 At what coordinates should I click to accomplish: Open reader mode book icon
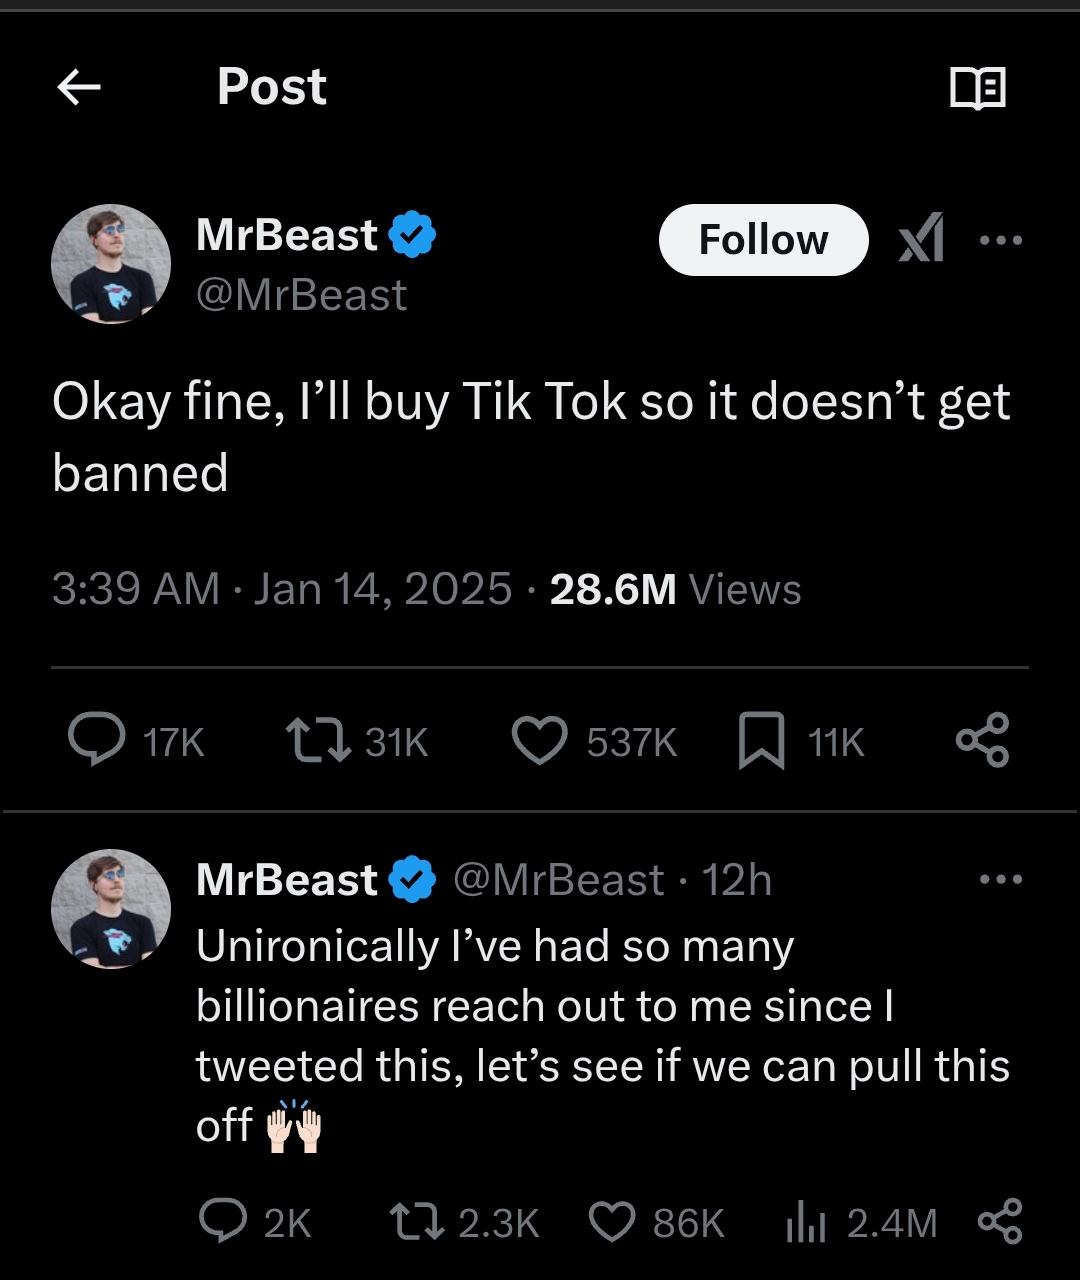[x=977, y=88]
